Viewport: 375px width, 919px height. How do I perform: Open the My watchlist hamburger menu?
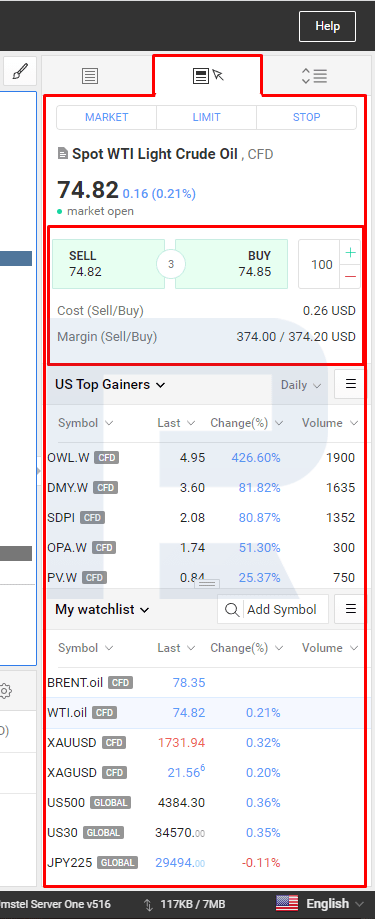tap(350, 610)
